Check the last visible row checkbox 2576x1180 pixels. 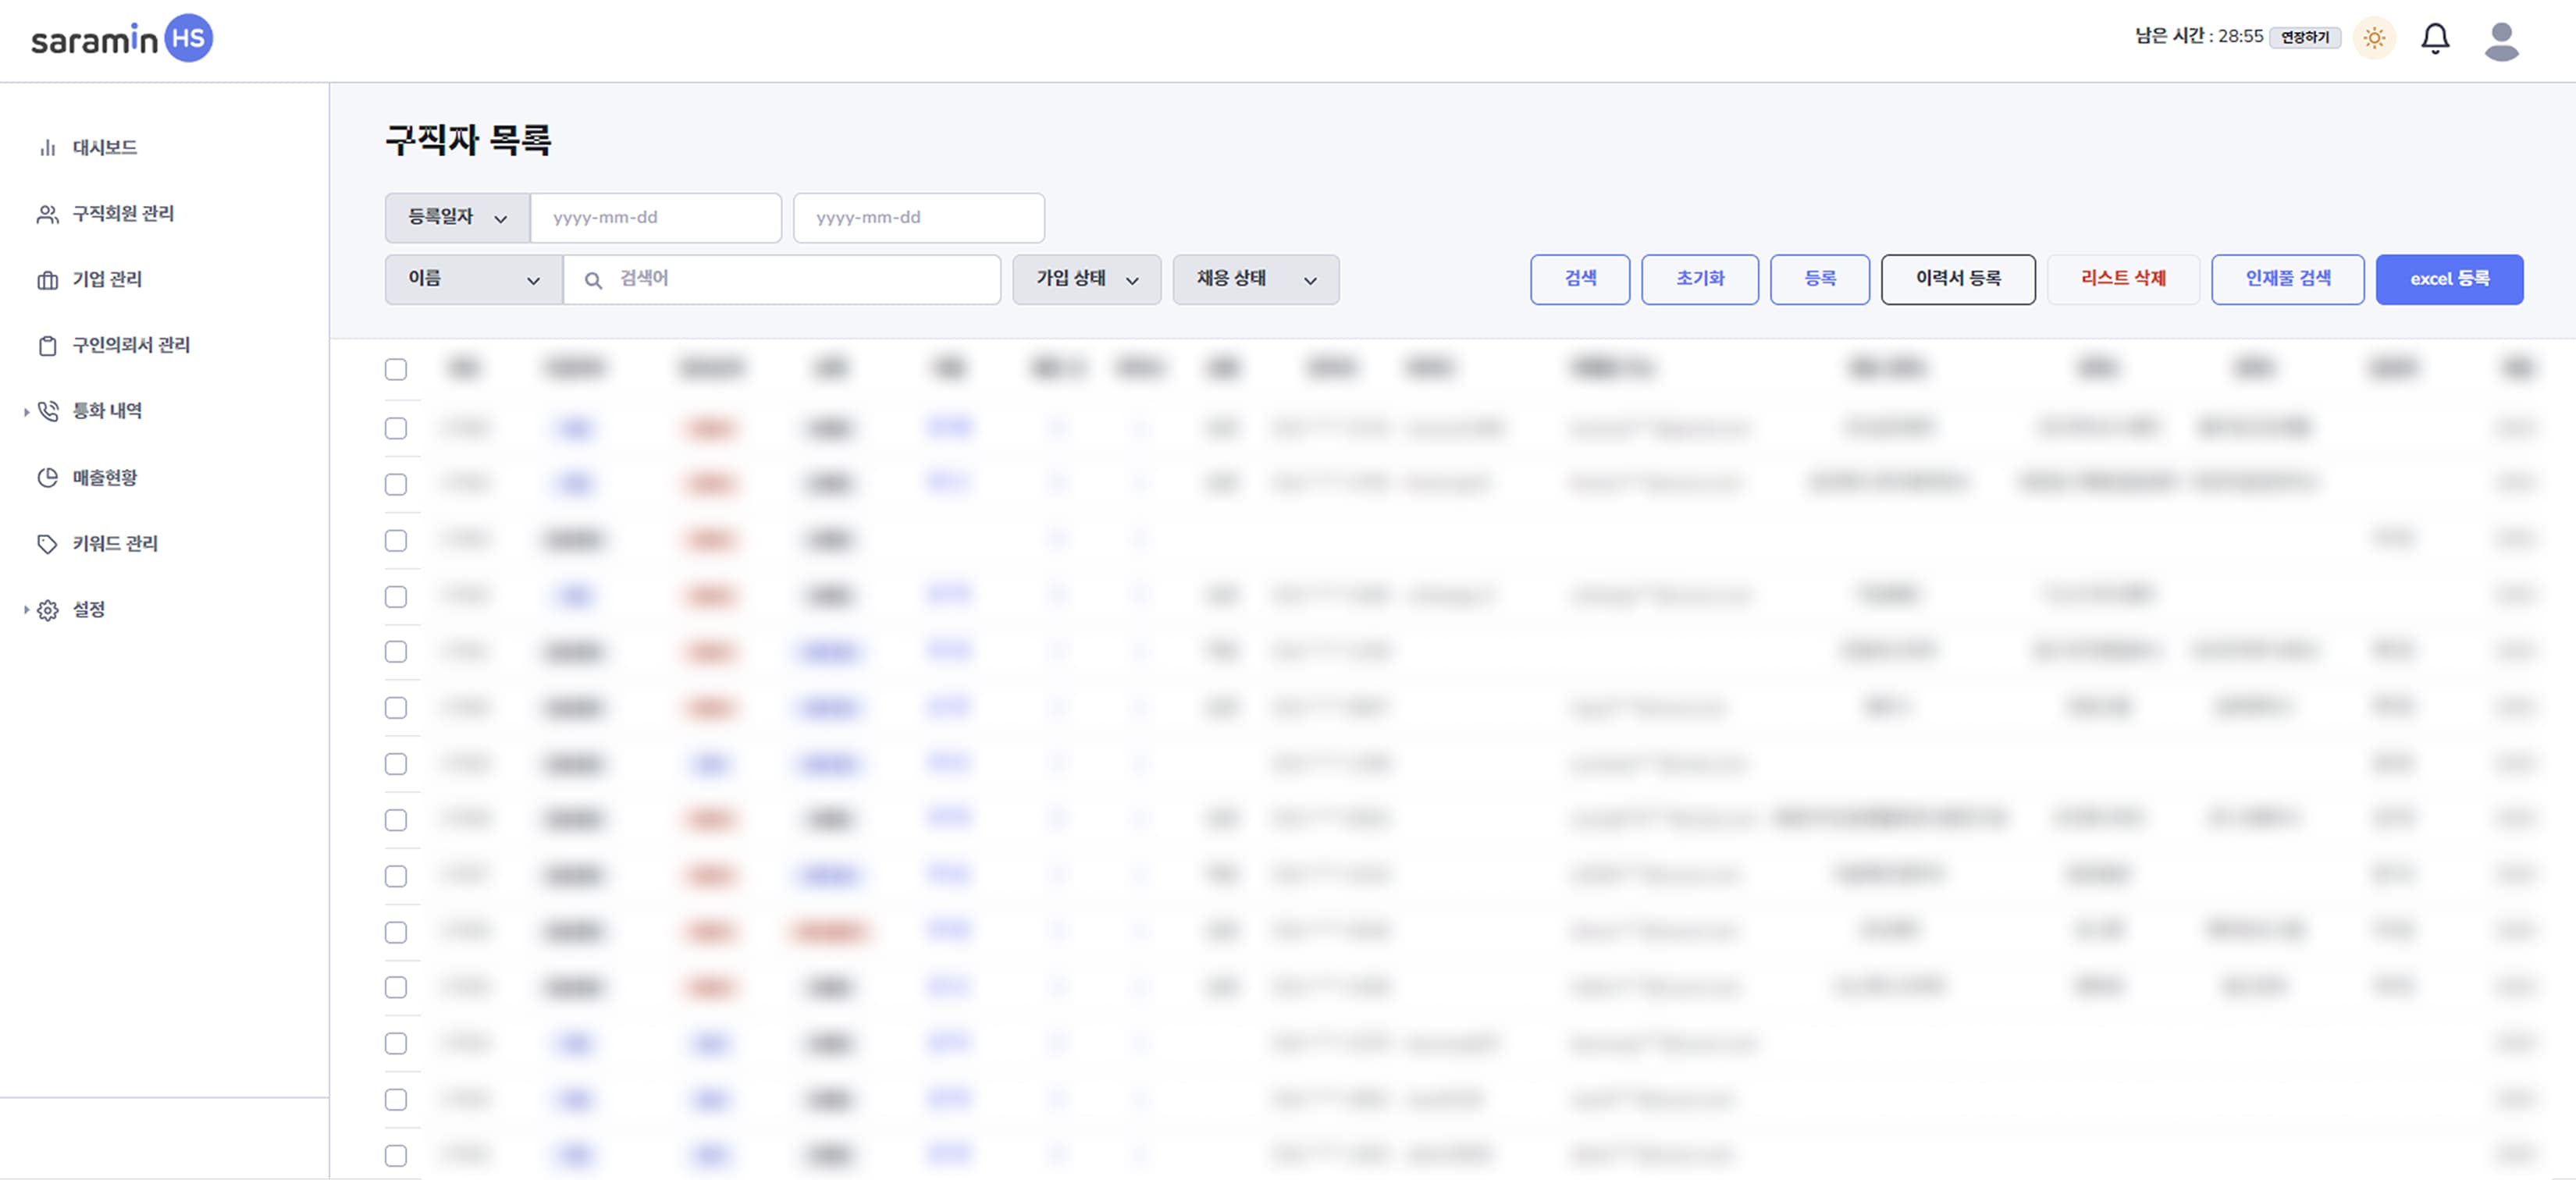tap(396, 1156)
